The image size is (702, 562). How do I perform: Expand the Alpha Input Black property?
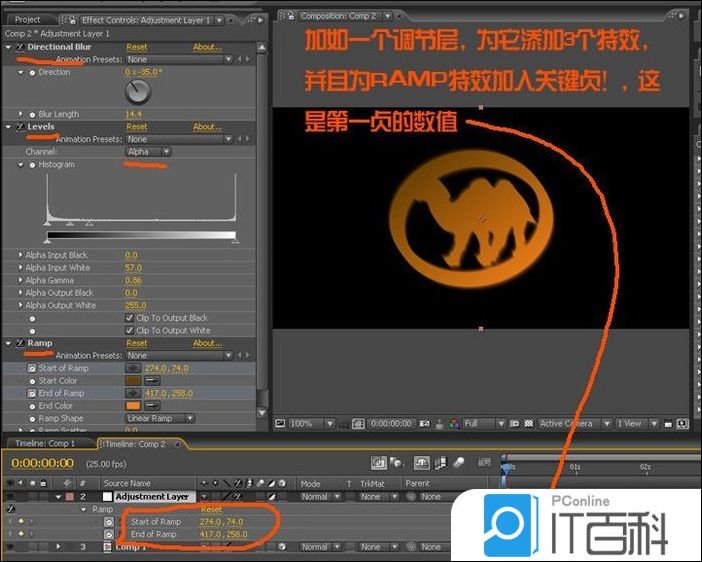tap(20, 254)
